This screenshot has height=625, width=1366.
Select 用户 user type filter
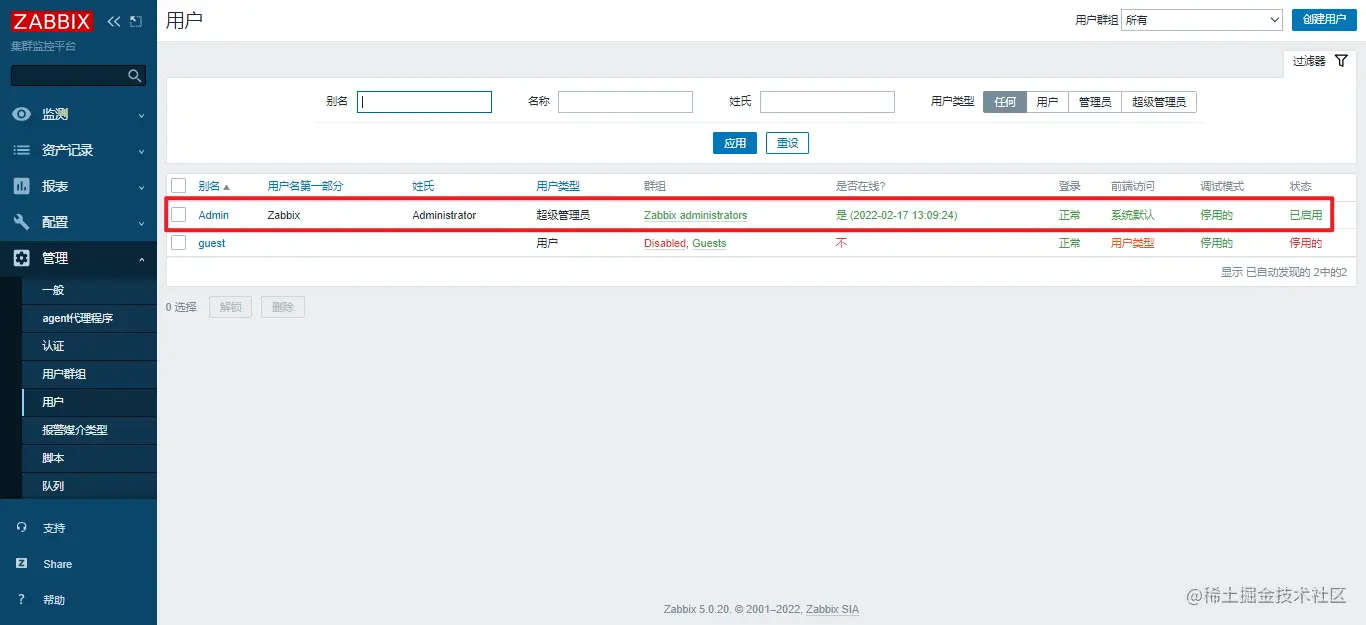click(x=1047, y=102)
